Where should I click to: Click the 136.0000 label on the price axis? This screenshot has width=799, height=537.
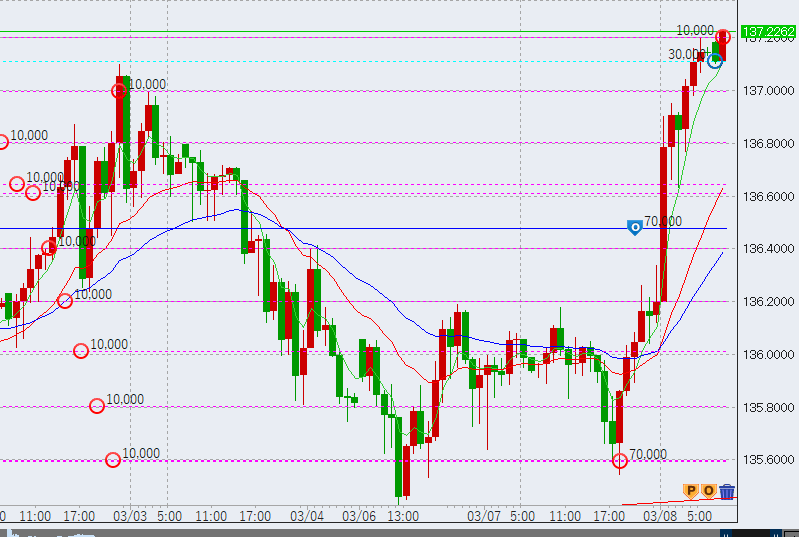(x=768, y=354)
